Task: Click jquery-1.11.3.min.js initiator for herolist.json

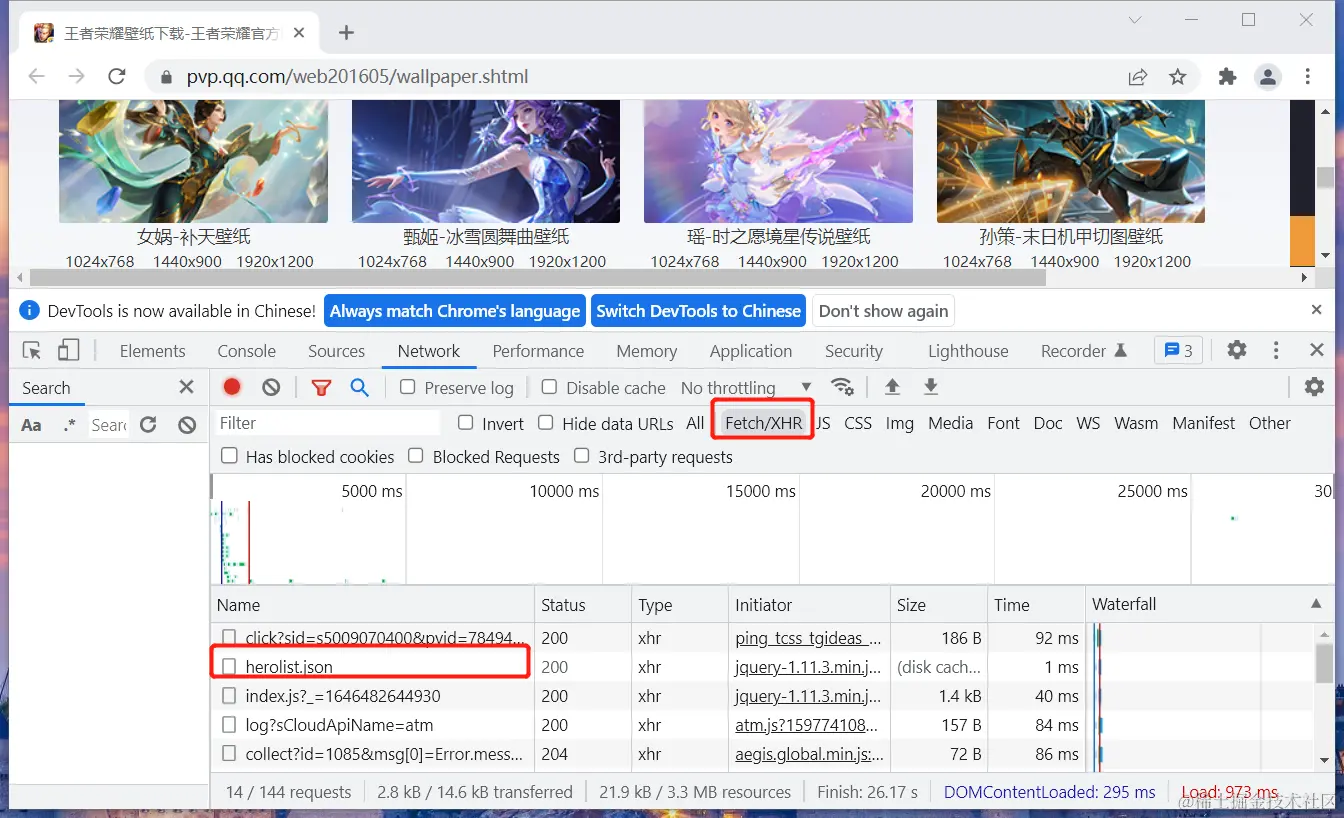Action: click(x=808, y=667)
